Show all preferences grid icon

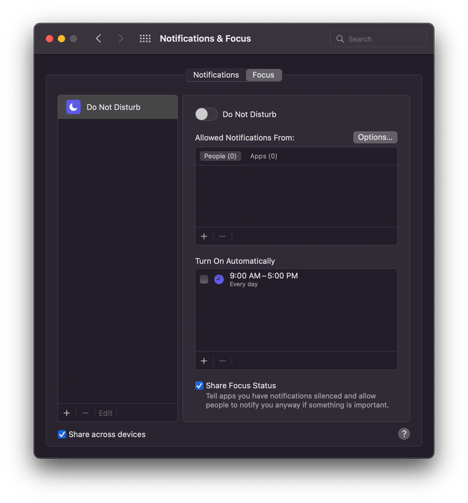(x=145, y=39)
